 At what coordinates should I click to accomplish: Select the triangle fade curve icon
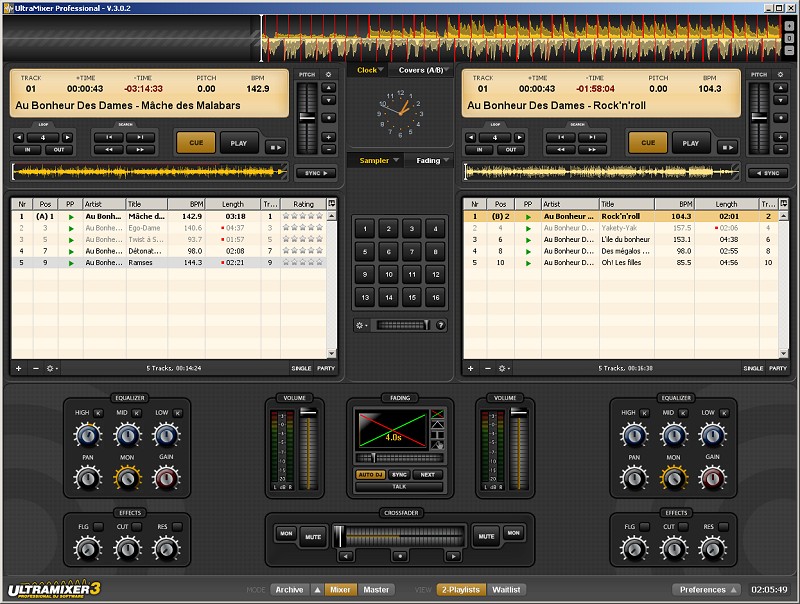437,424
